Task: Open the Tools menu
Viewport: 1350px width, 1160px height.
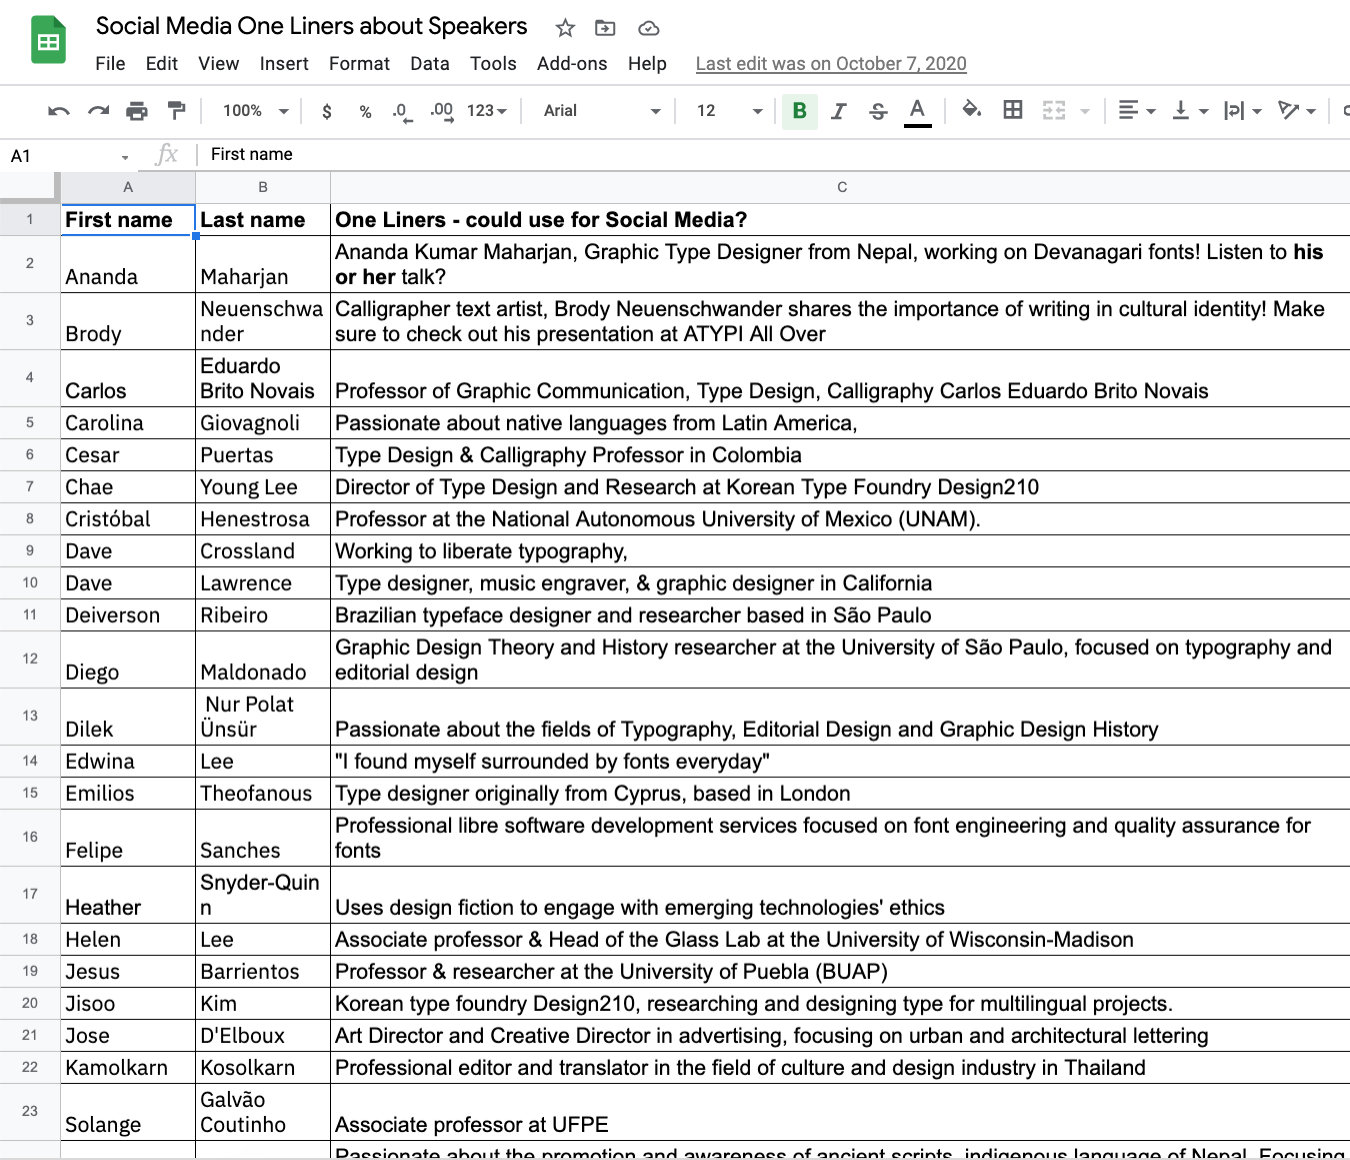Action: tap(493, 64)
